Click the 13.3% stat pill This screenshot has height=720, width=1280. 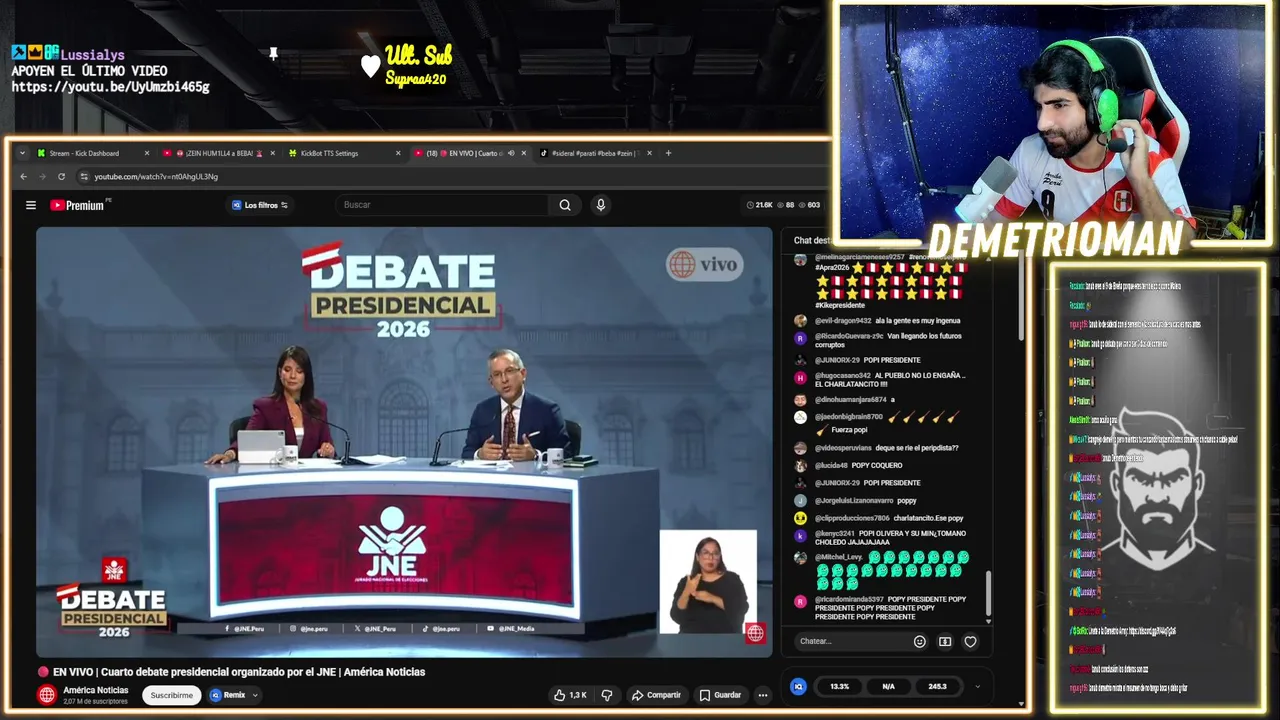click(840, 686)
